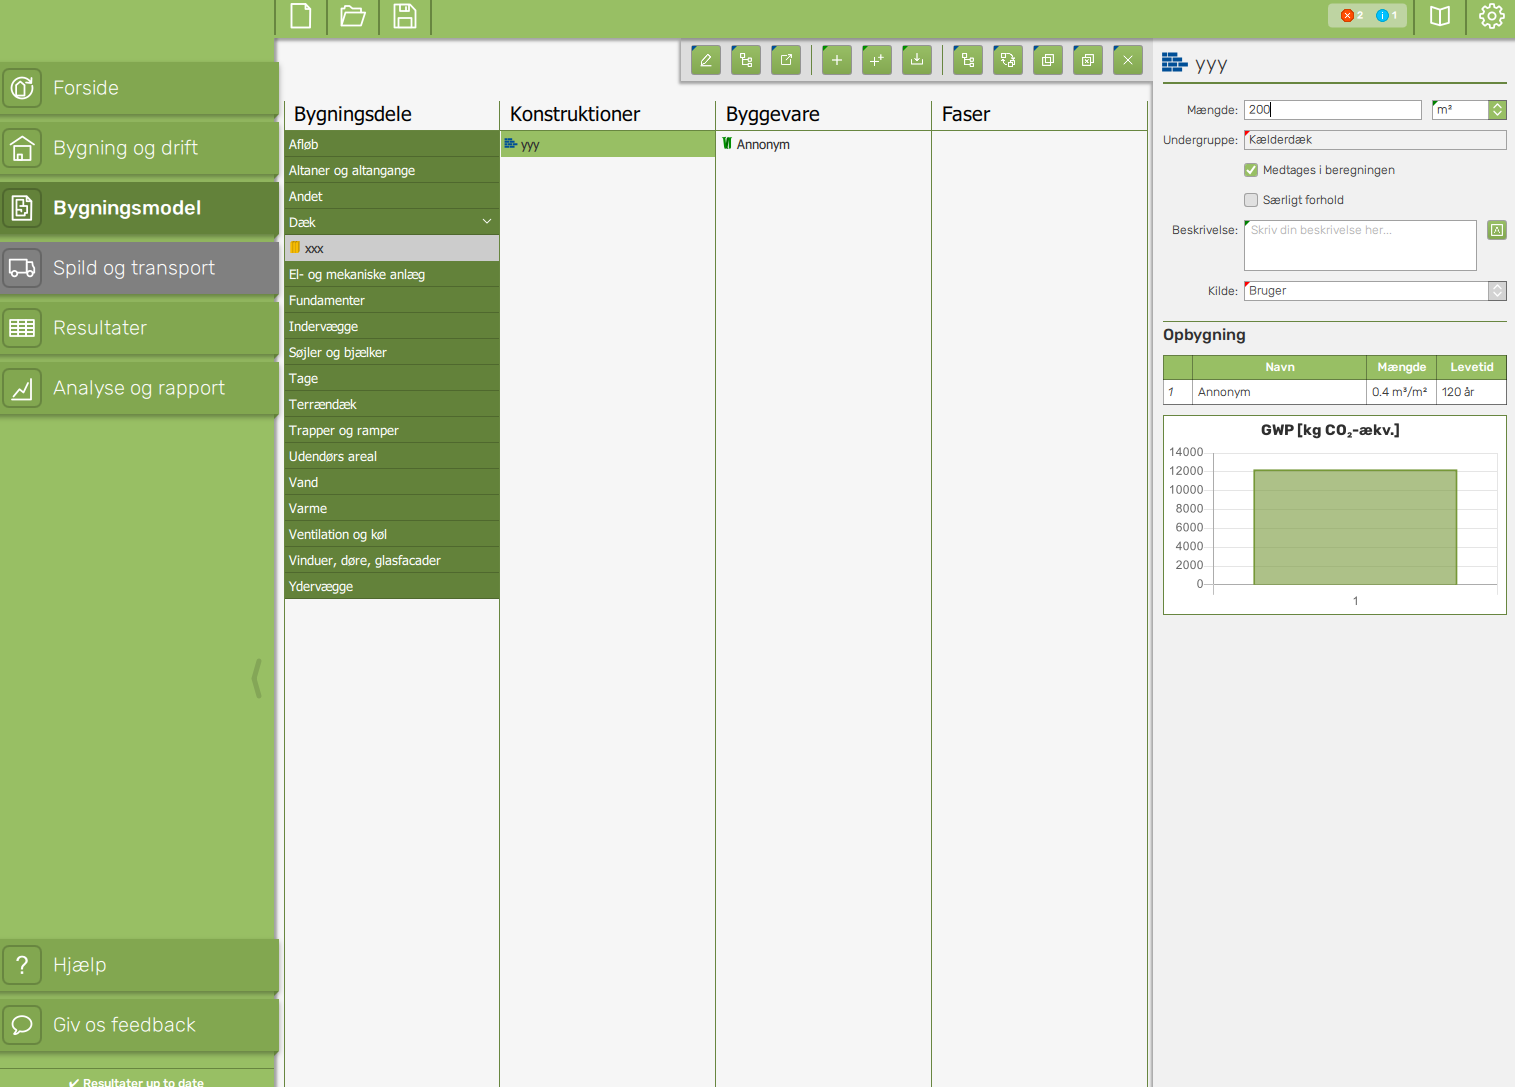
Task: Click the new document icon
Action: 301,16
